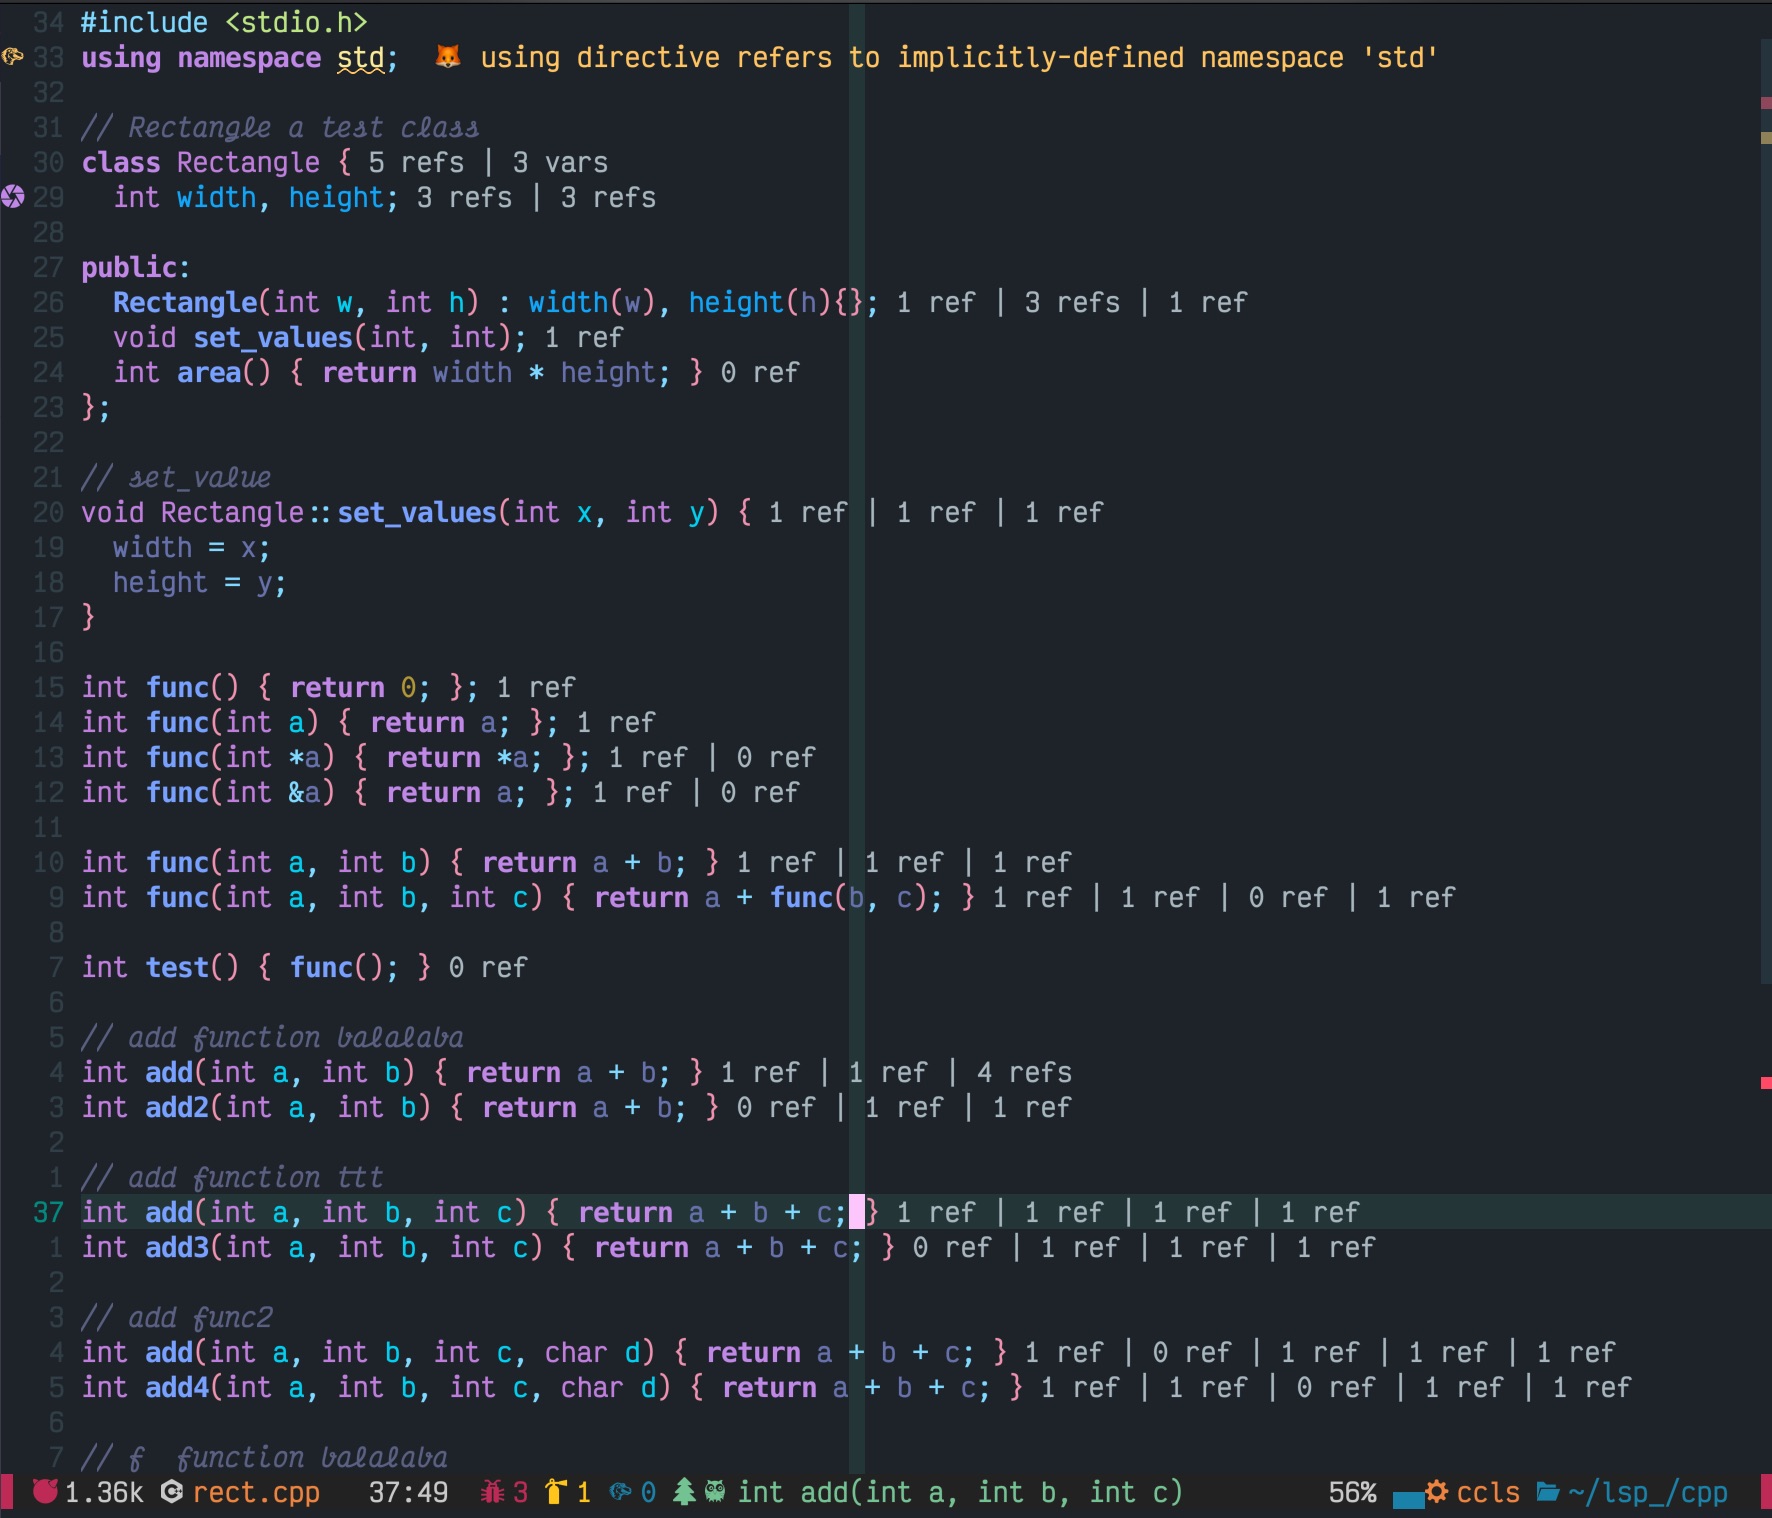The width and height of the screenshot is (1772, 1518).
Task: Click the warning count 1 in status bar
Action: click(x=584, y=1493)
